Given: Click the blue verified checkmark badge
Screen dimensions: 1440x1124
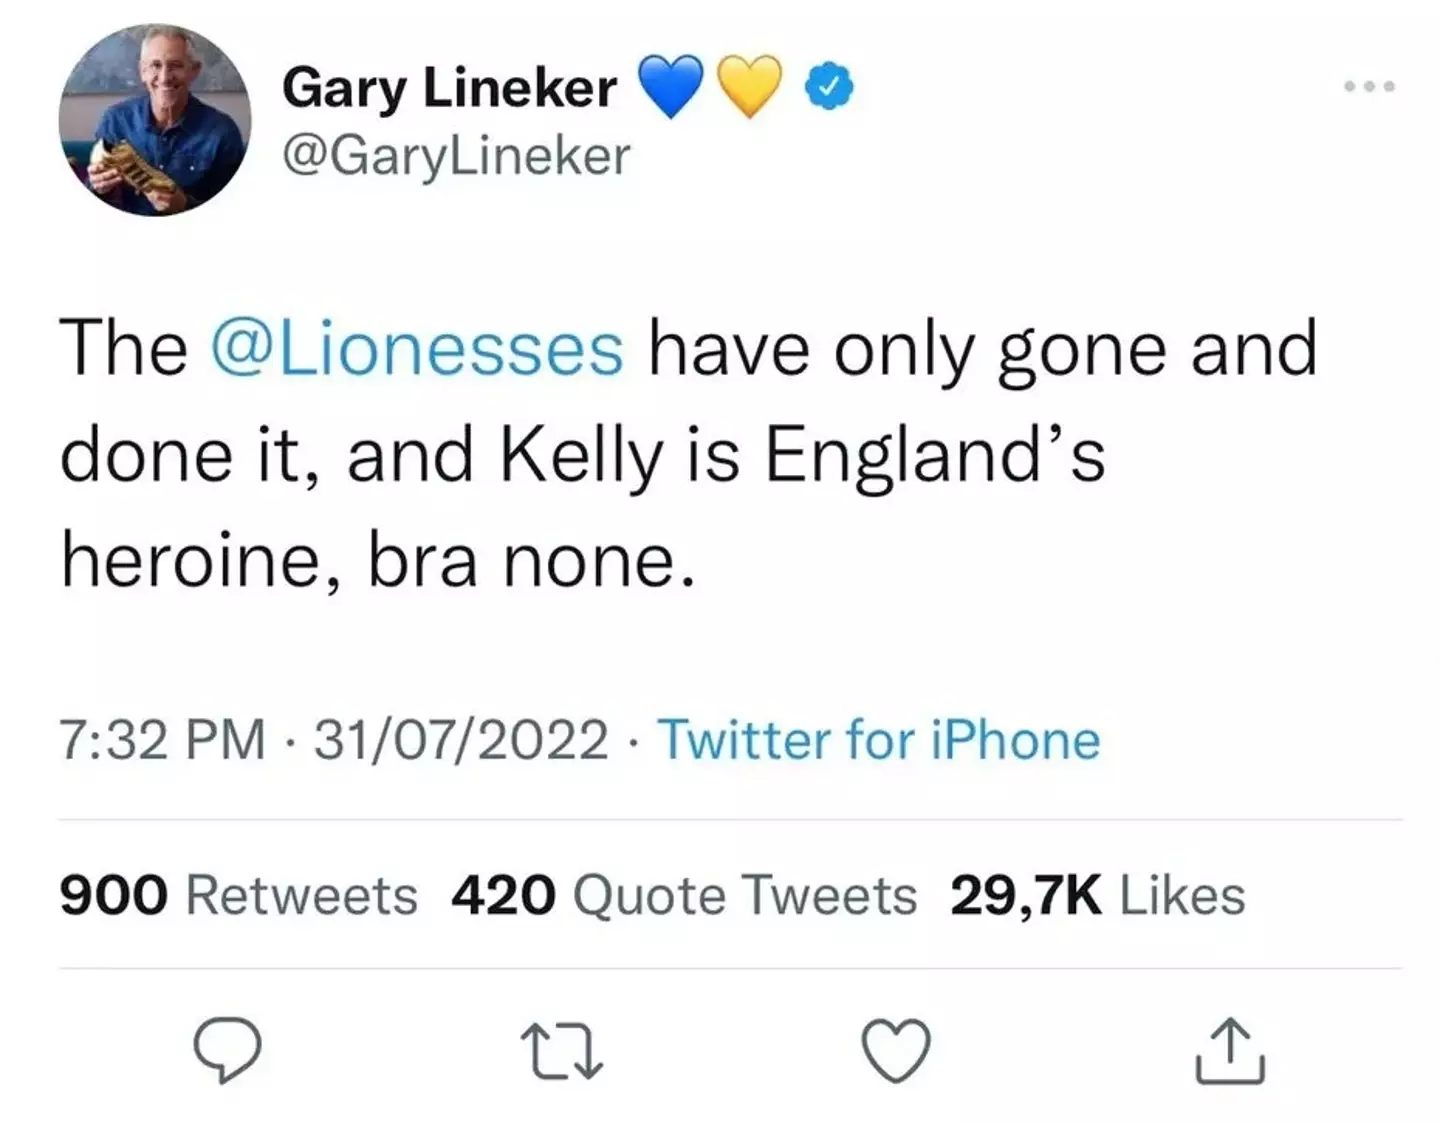Looking at the screenshot, I should point(830,87).
